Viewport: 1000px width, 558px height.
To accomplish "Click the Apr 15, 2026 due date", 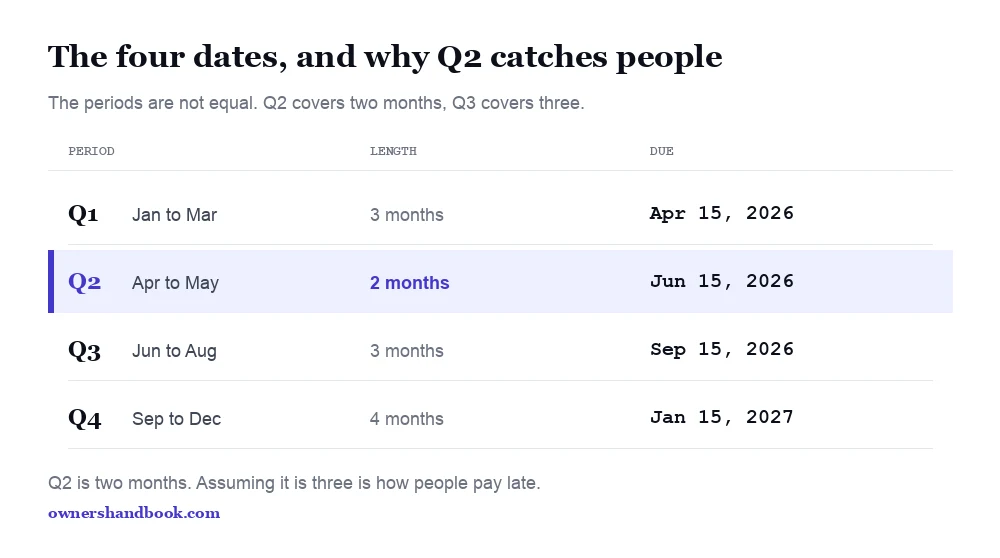I will click(x=722, y=213).
